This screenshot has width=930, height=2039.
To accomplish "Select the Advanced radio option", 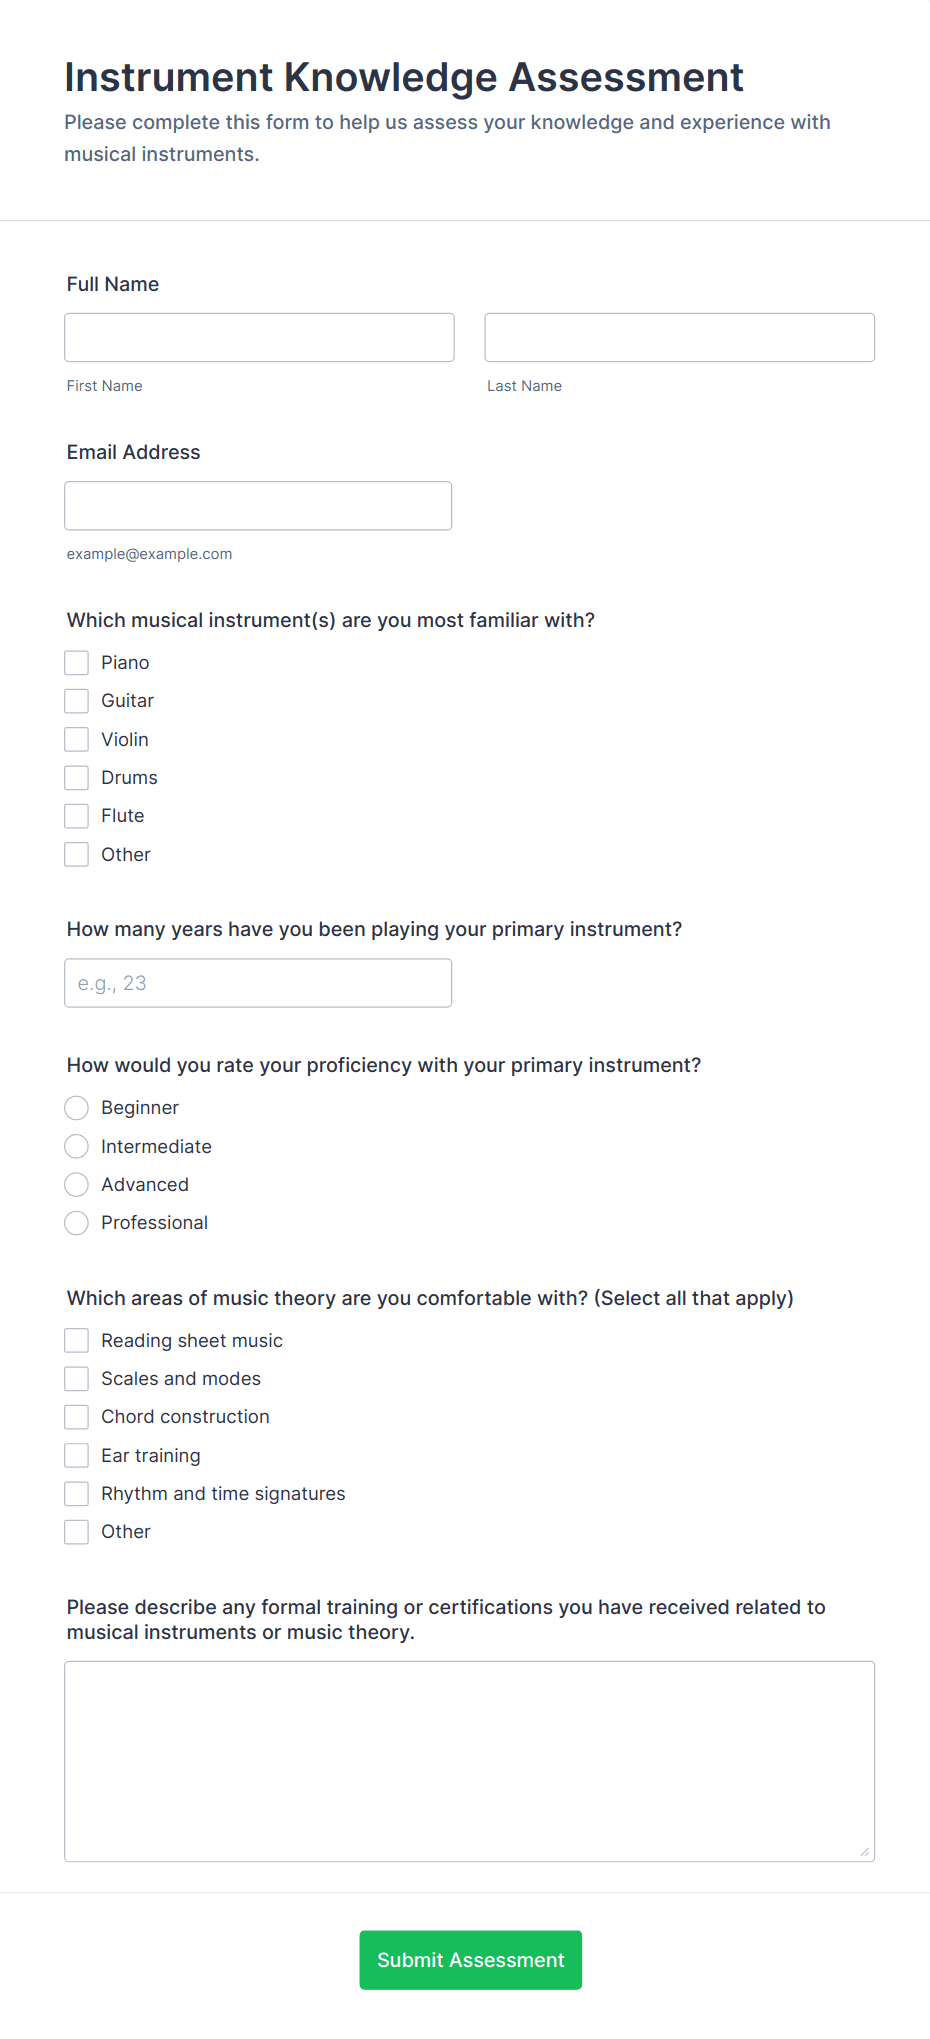I will [x=77, y=1185].
